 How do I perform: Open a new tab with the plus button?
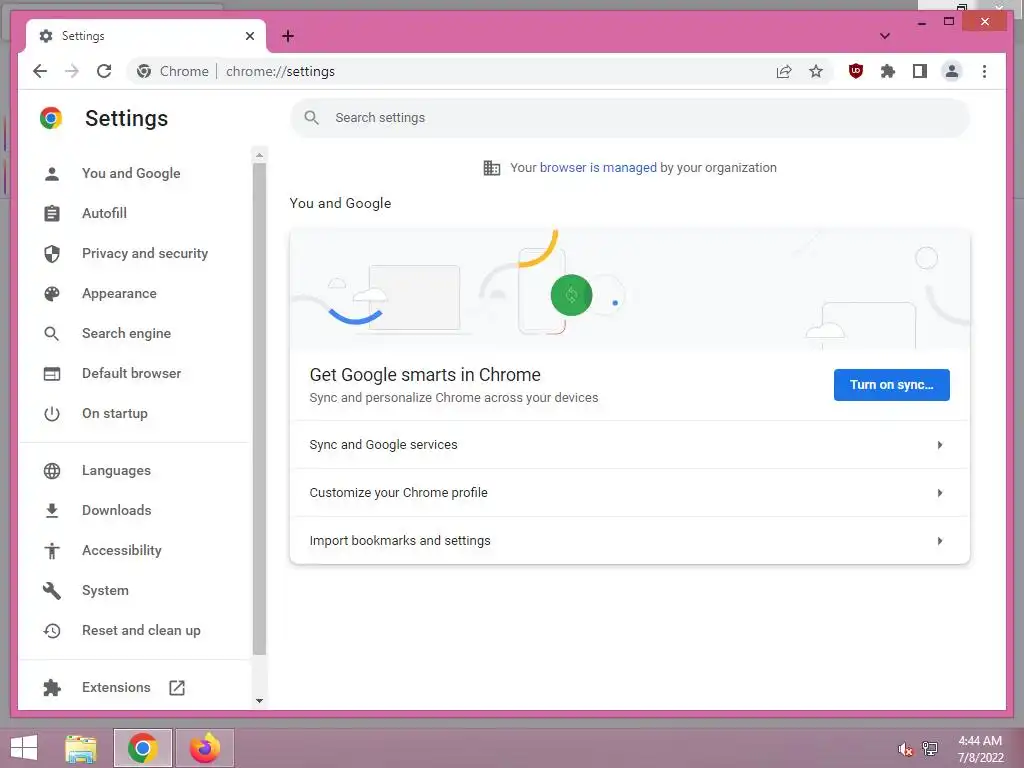pos(288,36)
